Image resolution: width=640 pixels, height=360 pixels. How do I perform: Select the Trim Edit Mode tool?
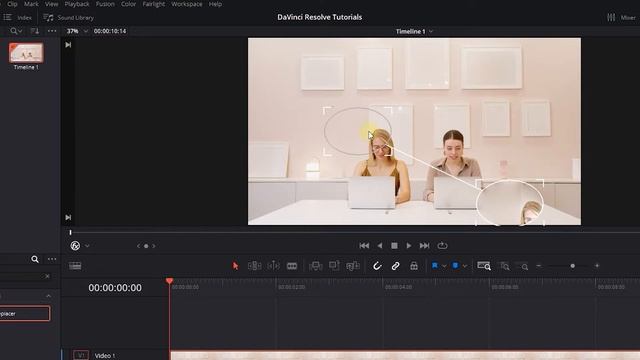point(254,266)
